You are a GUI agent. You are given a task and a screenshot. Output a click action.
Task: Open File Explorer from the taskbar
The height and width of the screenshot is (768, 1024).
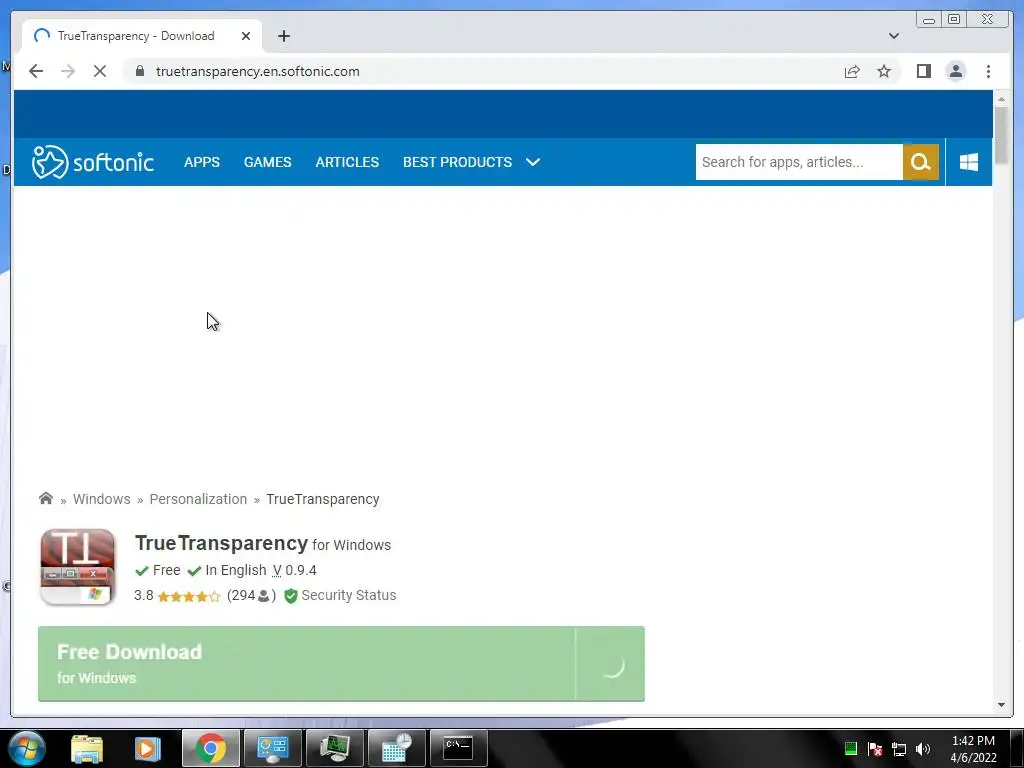(x=87, y=748)
